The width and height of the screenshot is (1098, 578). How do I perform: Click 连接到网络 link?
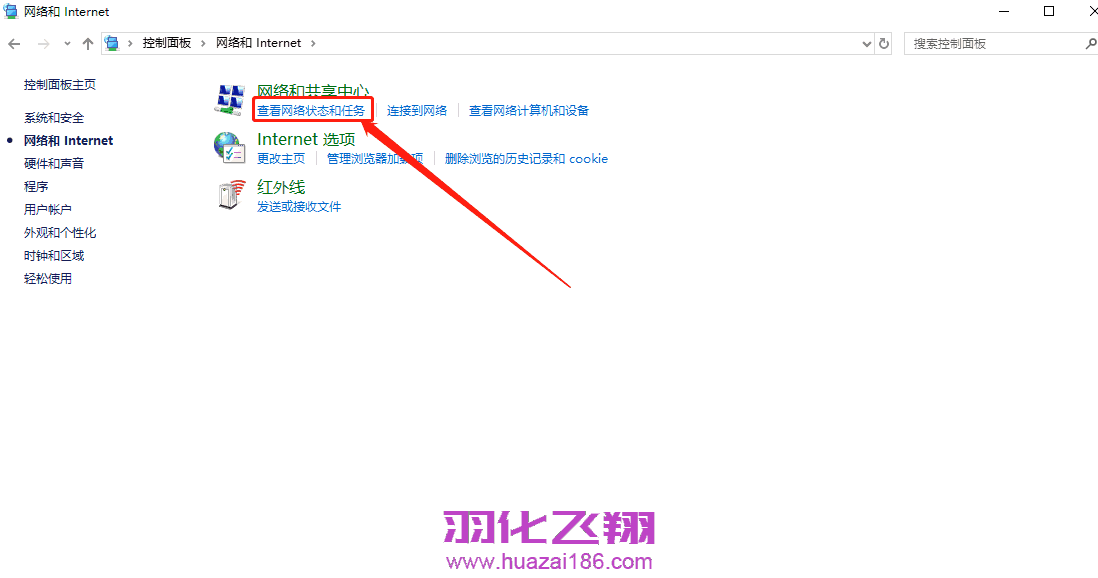click(x=417, y=111)
